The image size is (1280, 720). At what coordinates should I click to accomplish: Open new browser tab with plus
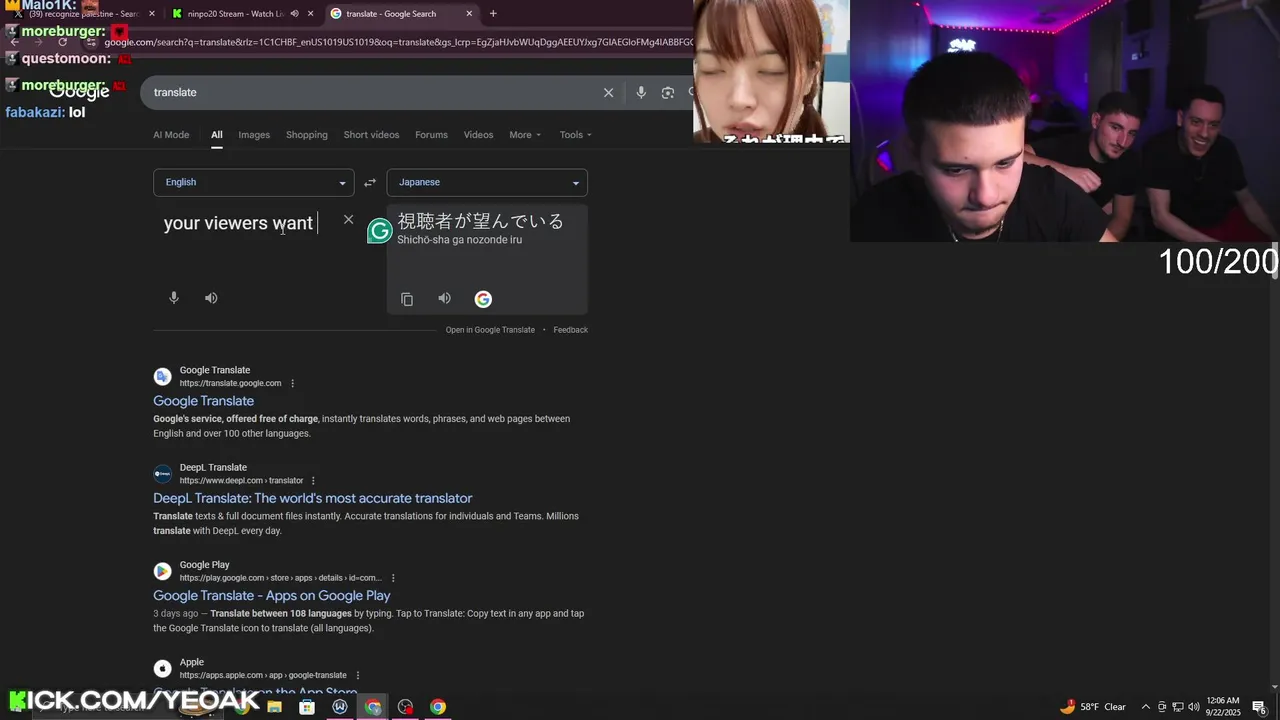pyautogui.click(x=493, y=13)
